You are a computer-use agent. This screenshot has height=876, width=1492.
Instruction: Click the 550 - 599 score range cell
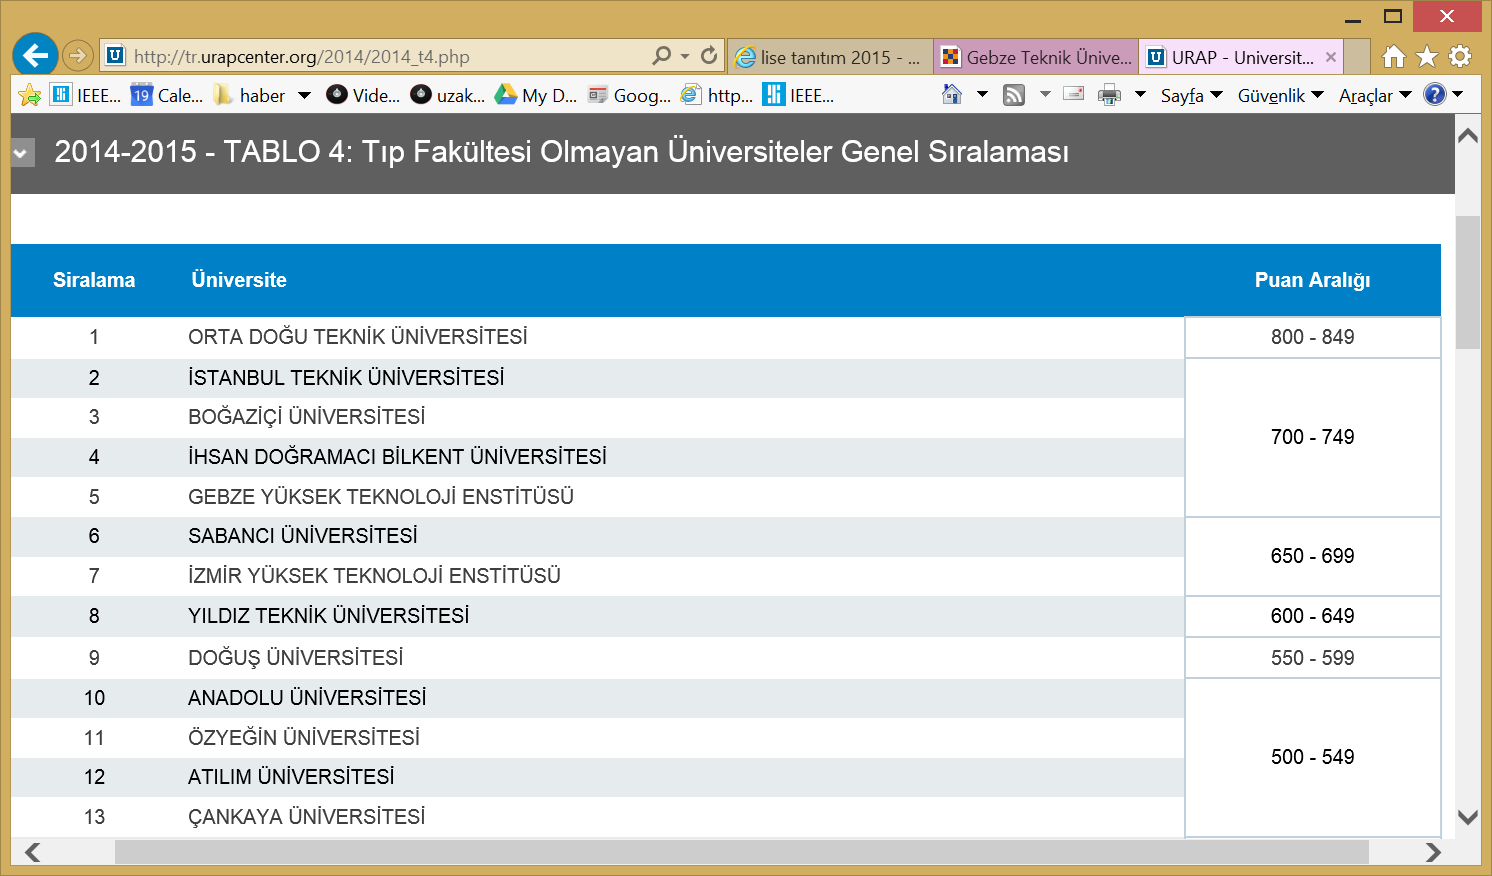pos(1312,658)
